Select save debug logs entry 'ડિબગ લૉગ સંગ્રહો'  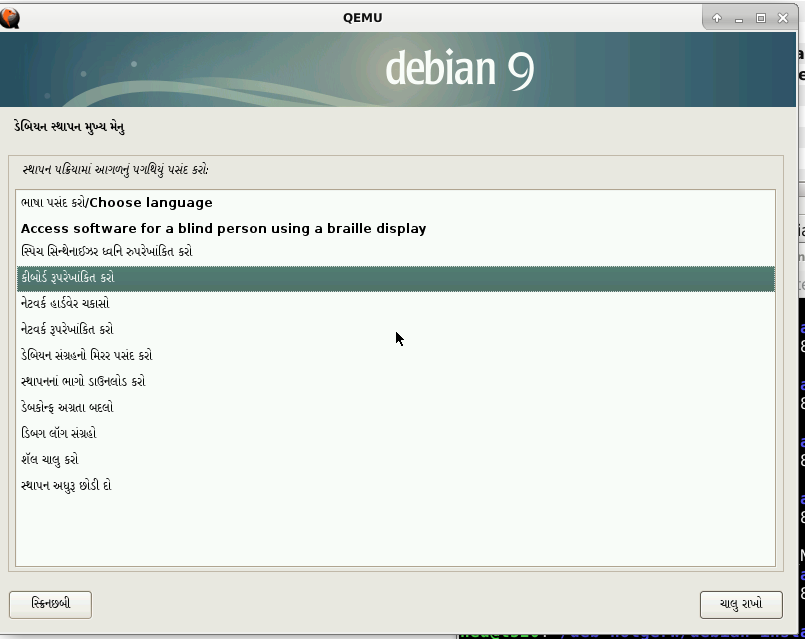395,434
